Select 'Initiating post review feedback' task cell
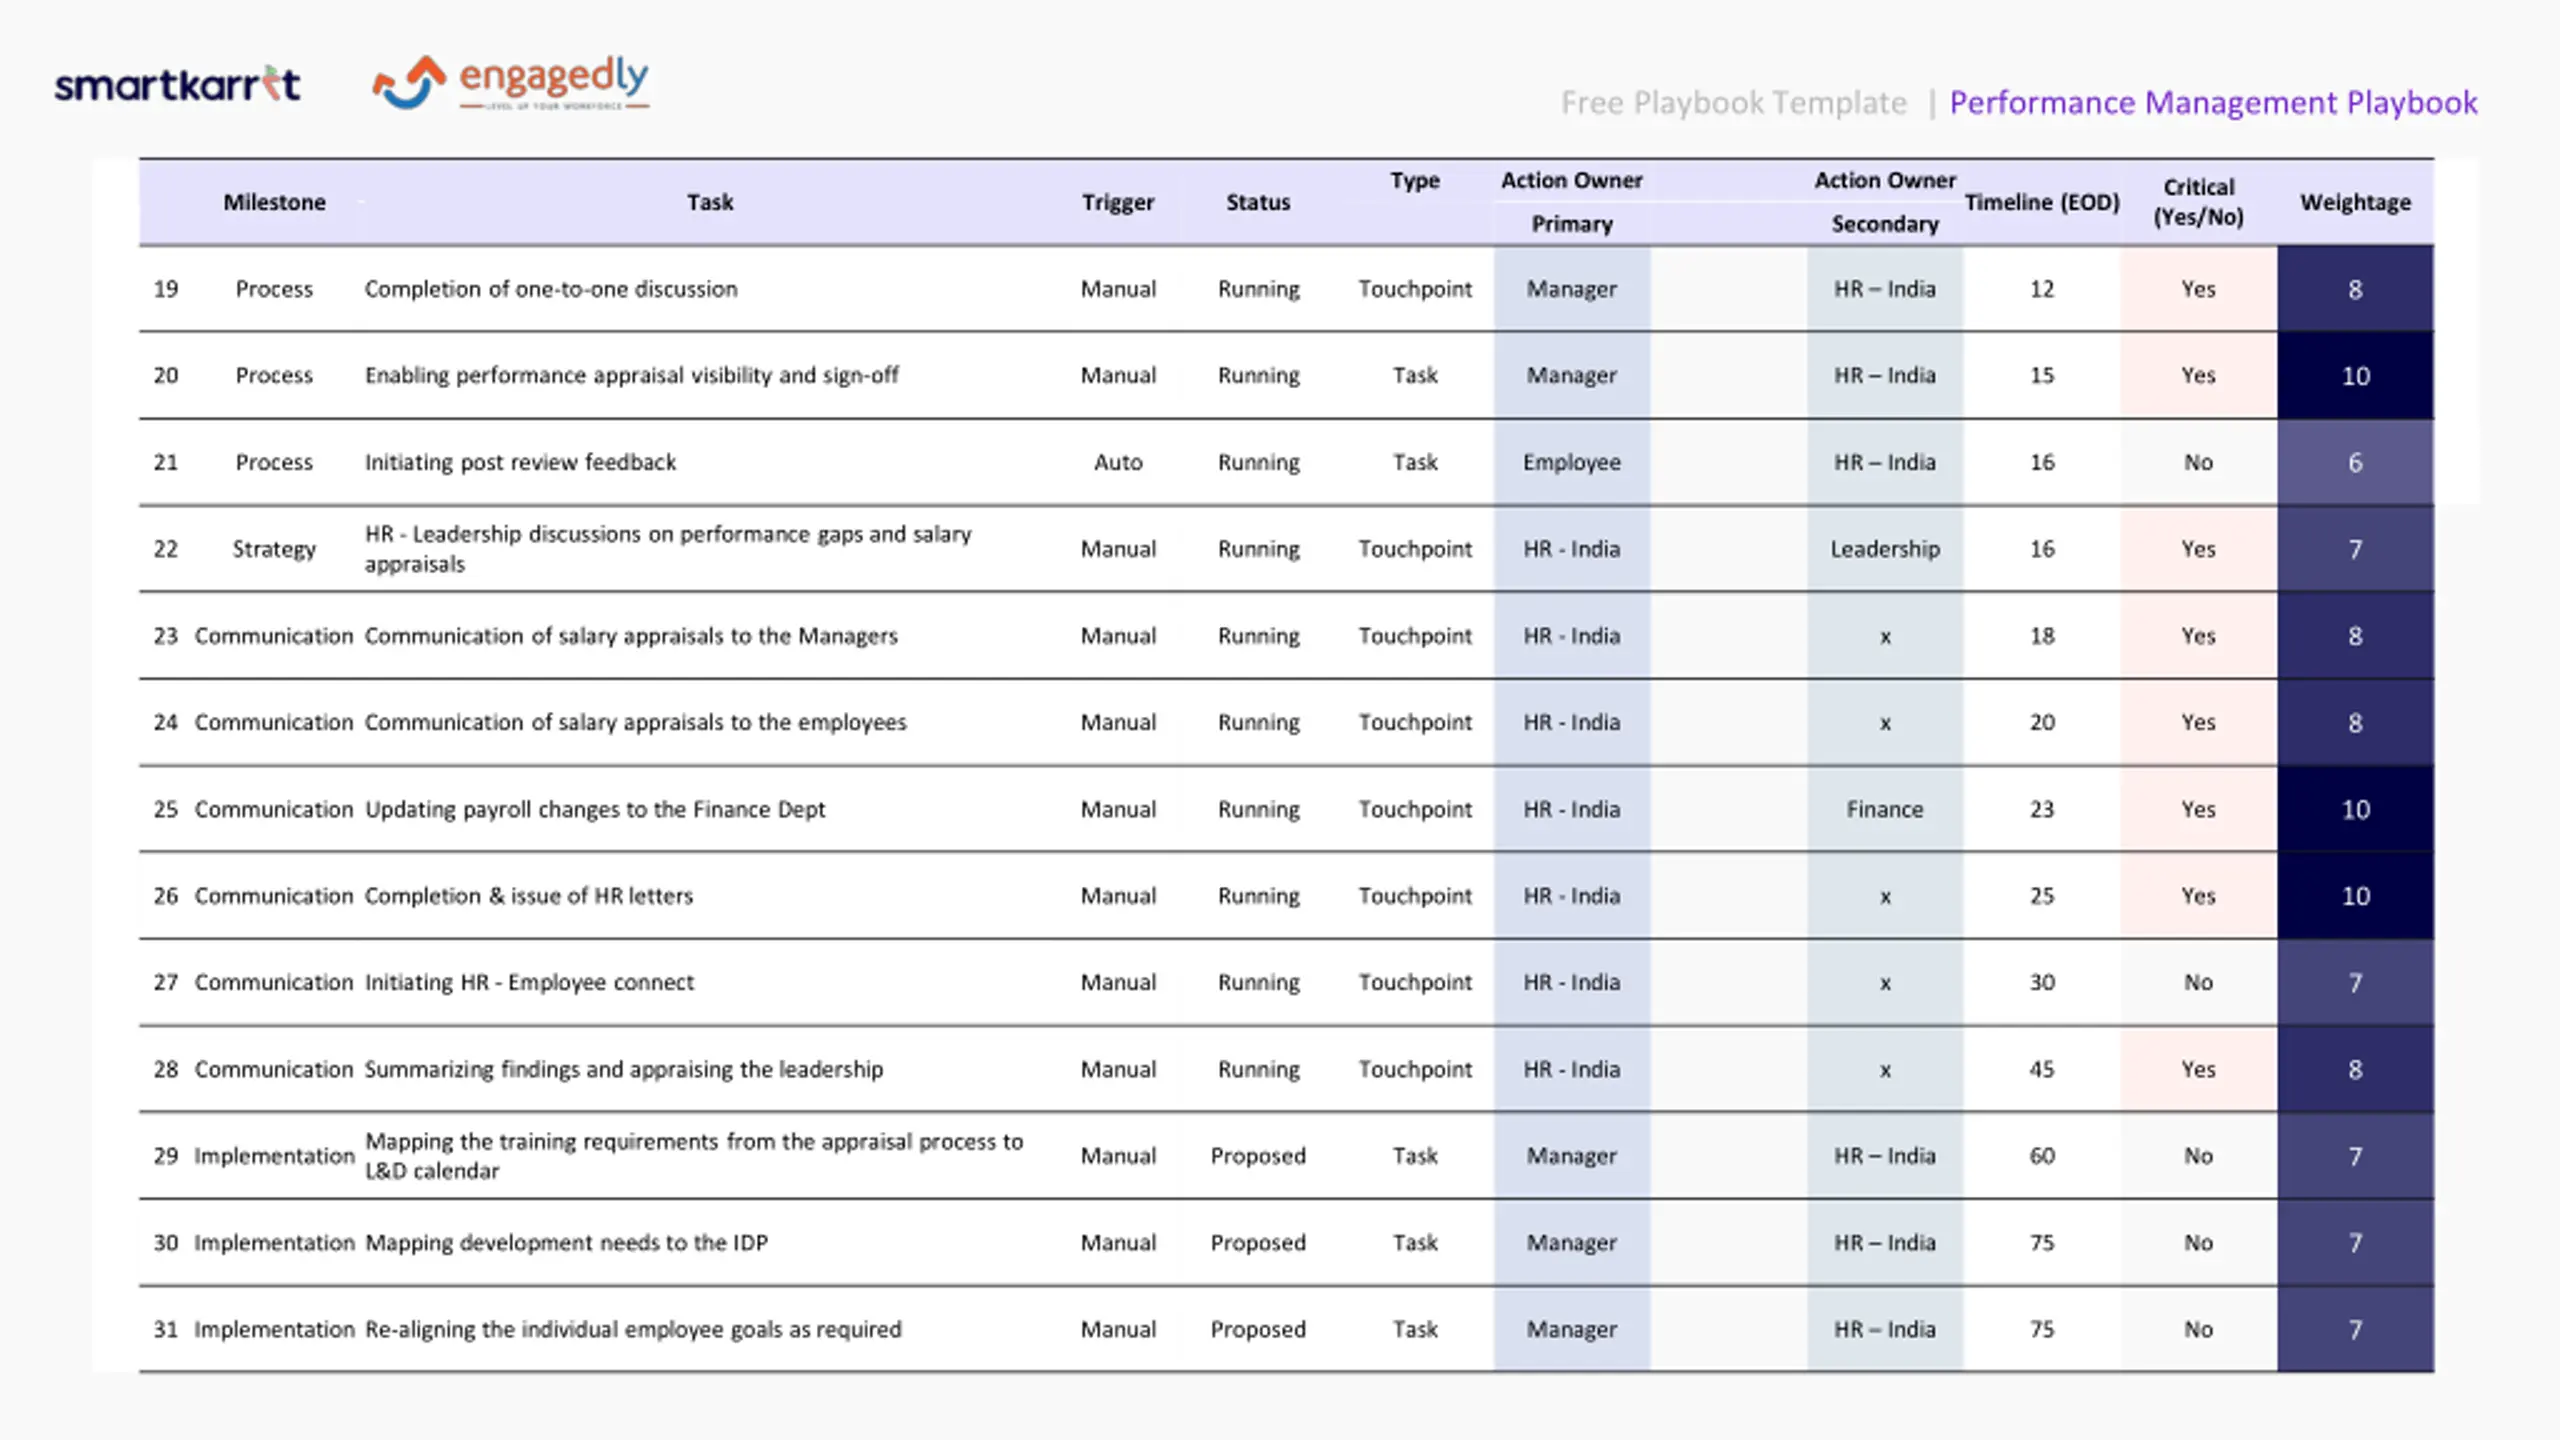The image size is (2560, 1440). point(520,462)
